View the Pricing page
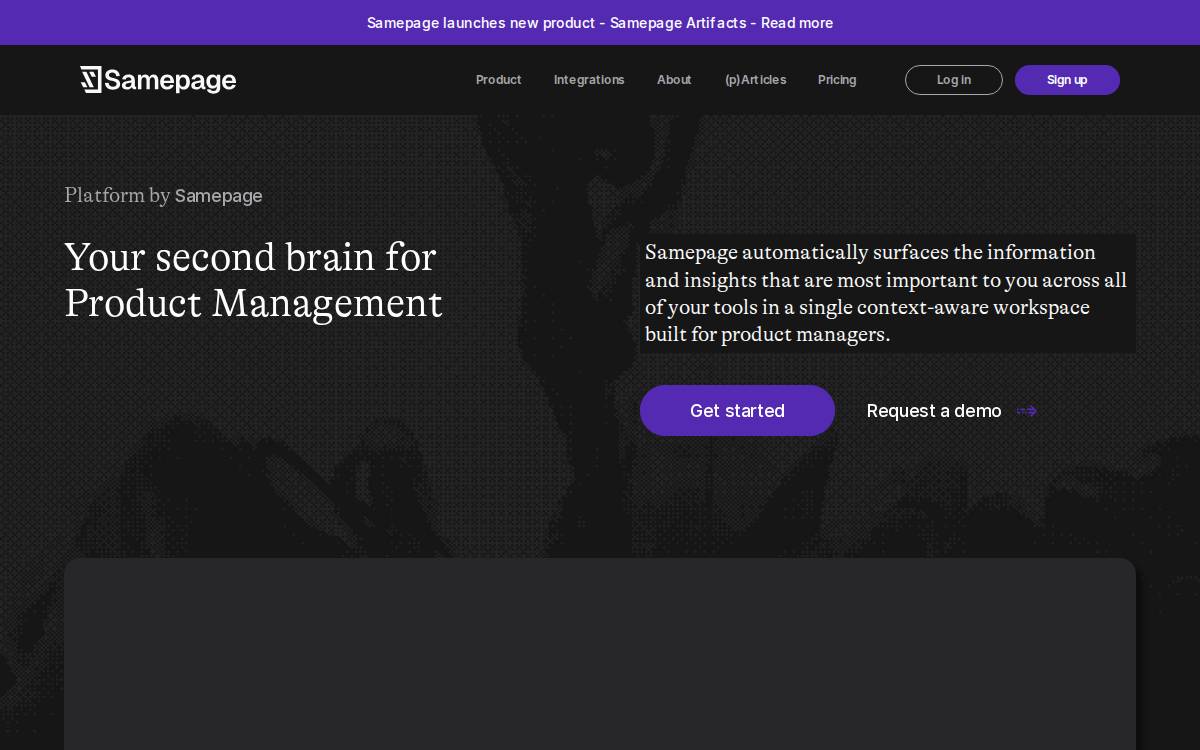1200x750 pixels. (x=837, y=80)
